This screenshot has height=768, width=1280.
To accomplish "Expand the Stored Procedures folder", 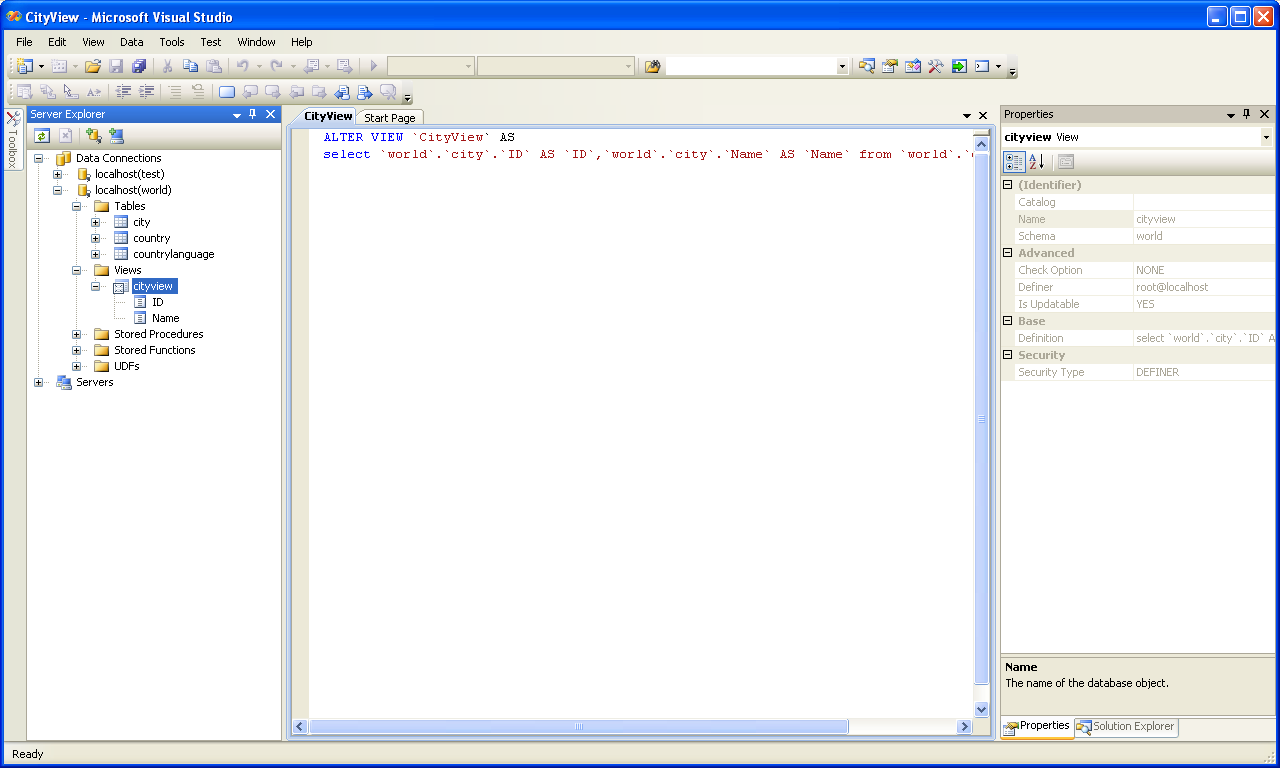I will (x=77, y=334).
